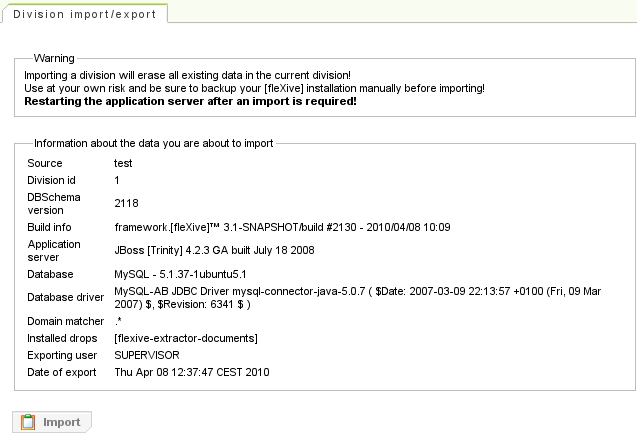The width and height of the screenshot is (637, 436).
Task: Select the Division import/export tab
Action: (84, 13)
